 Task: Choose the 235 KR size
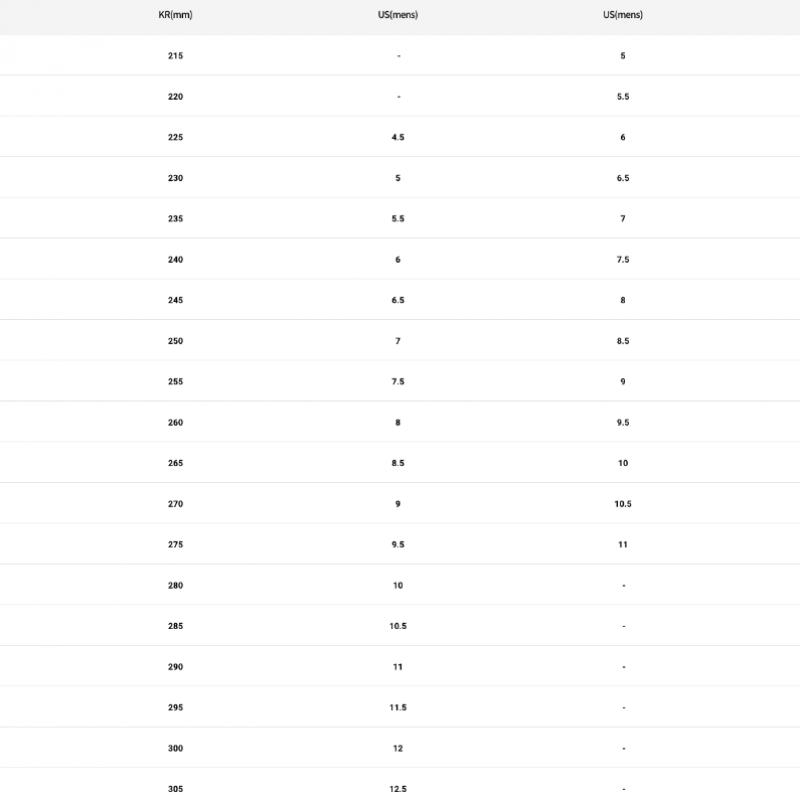[175, 219]
